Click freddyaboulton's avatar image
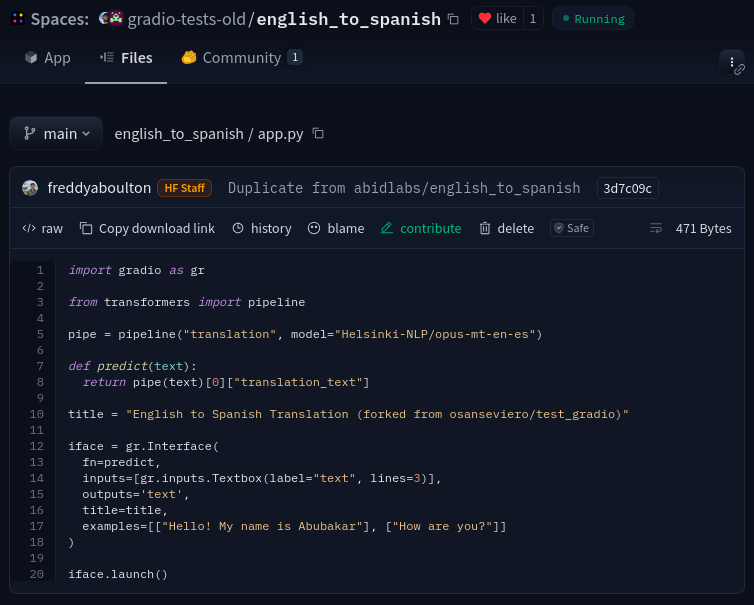The height and width of the screenshot is (605, 754). click(30, 188)
